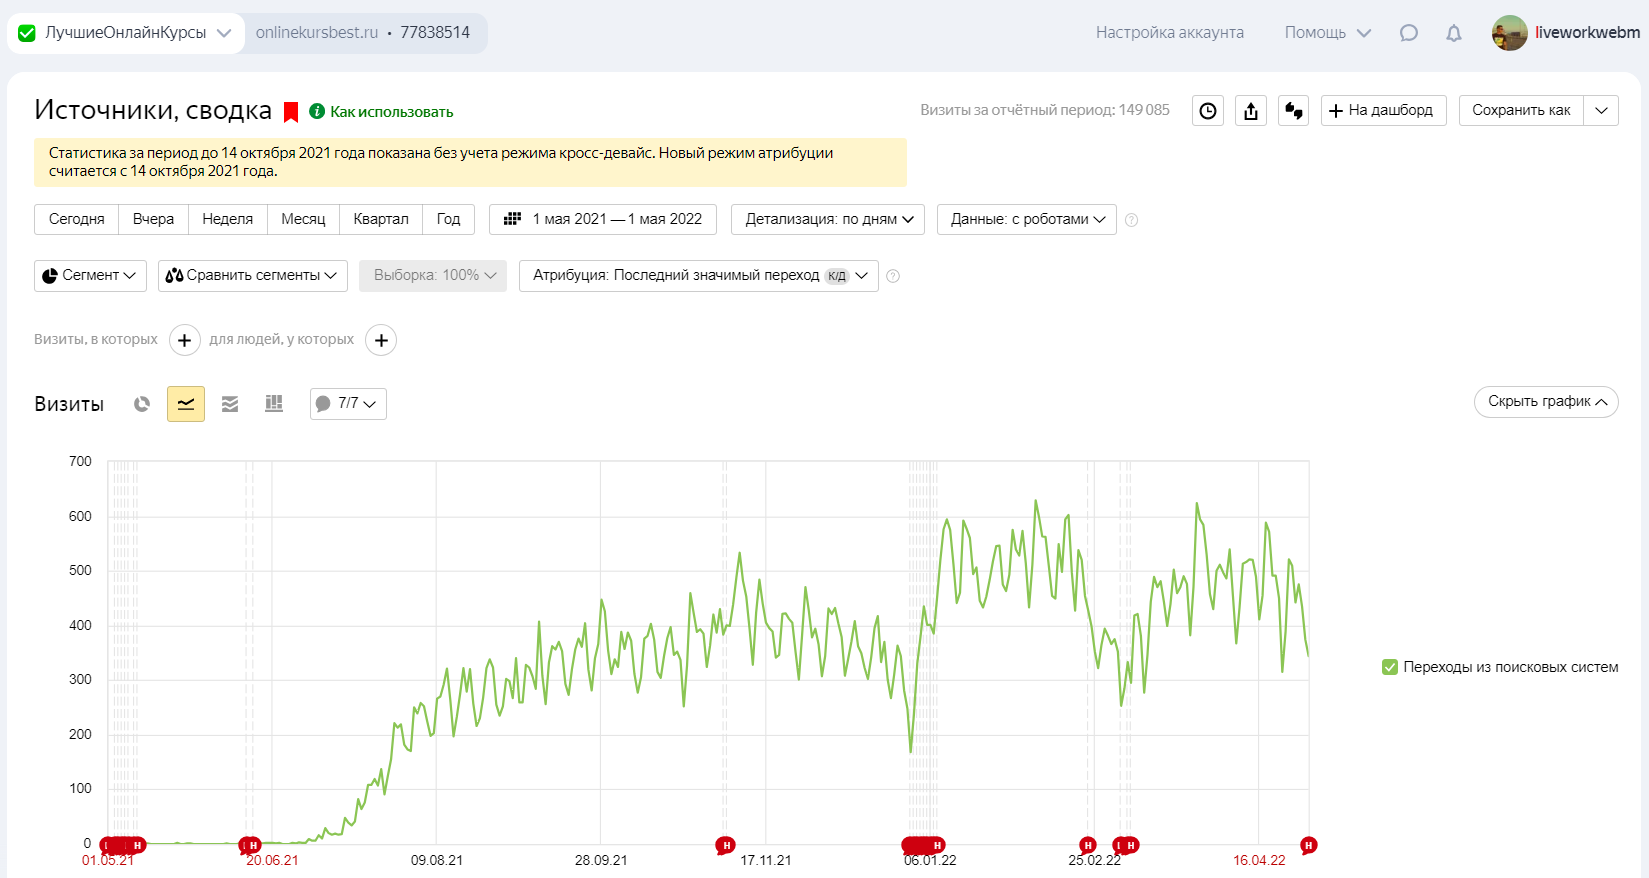
Task: Choose the bar chart view icon
Action: click(x=274, y=404)
